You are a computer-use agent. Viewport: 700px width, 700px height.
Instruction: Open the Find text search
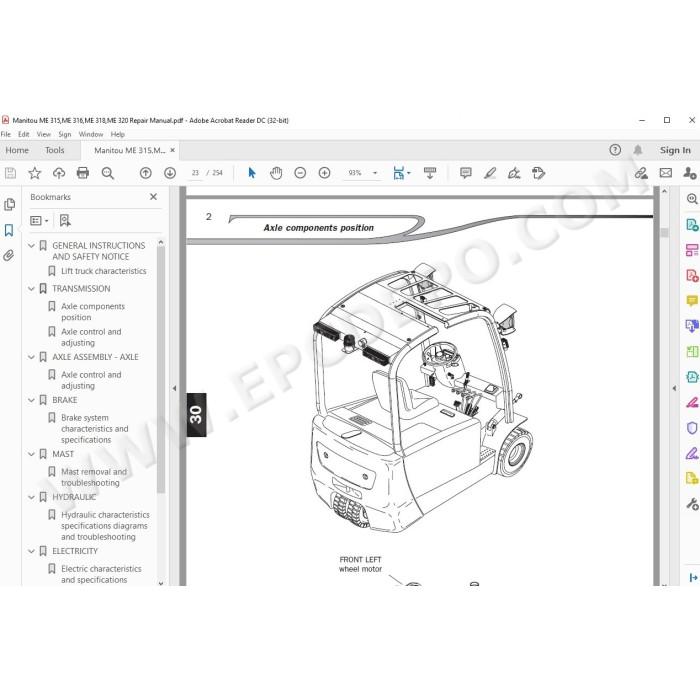(x=108, y=173)
